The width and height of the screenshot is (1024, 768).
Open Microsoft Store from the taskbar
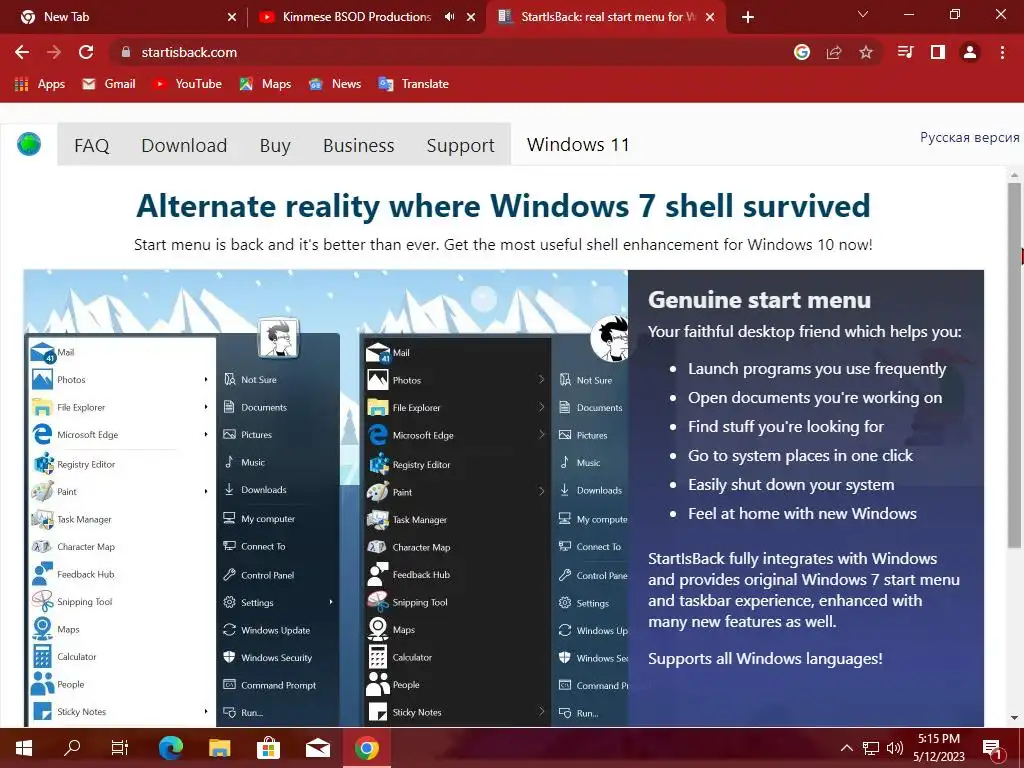coord(268,748)
